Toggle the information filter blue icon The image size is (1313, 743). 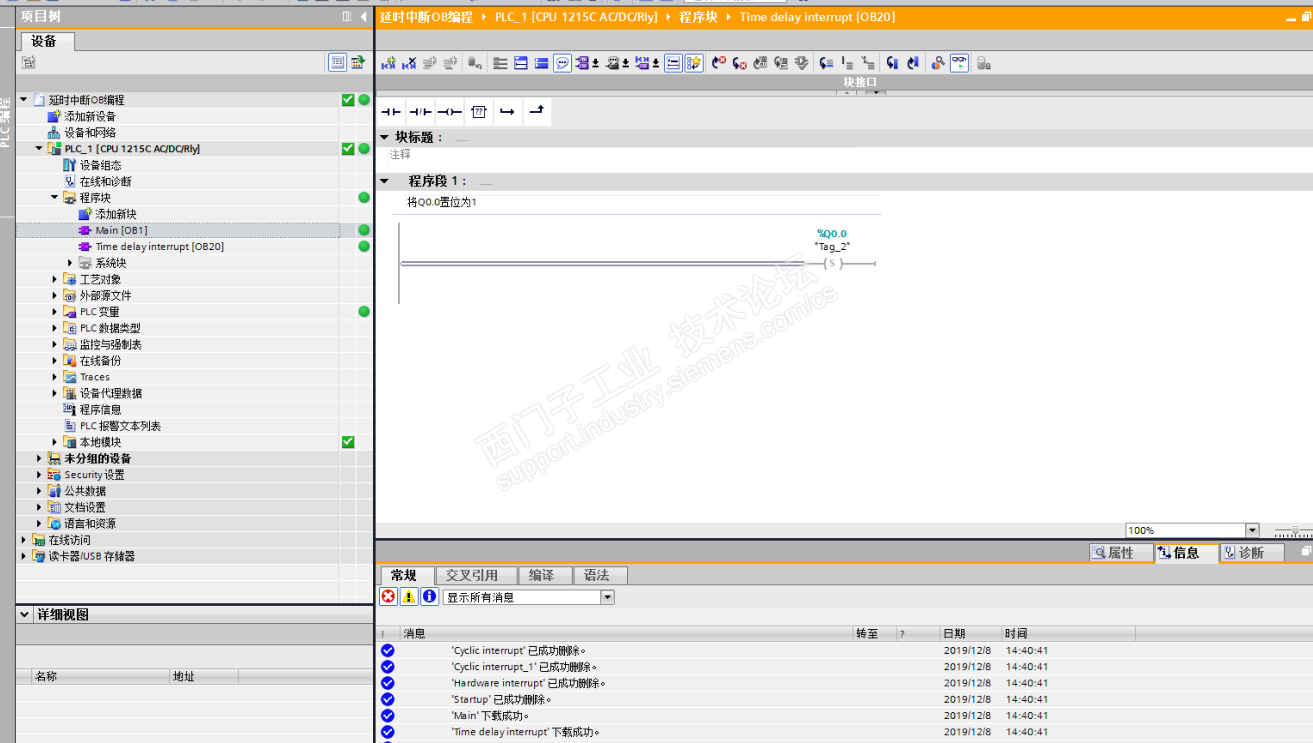pos(430,597)
